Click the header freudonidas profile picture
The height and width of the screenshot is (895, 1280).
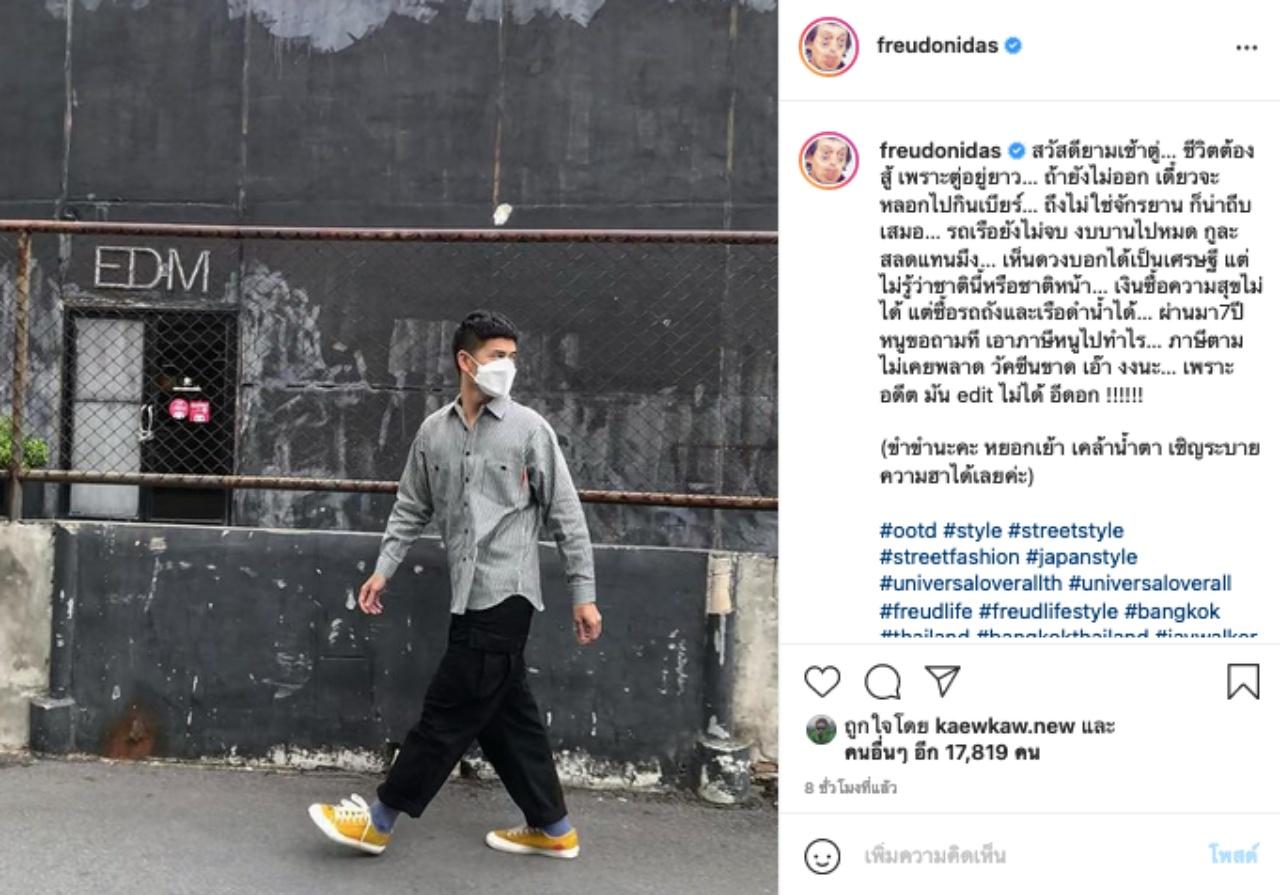[x=828, y=46]
